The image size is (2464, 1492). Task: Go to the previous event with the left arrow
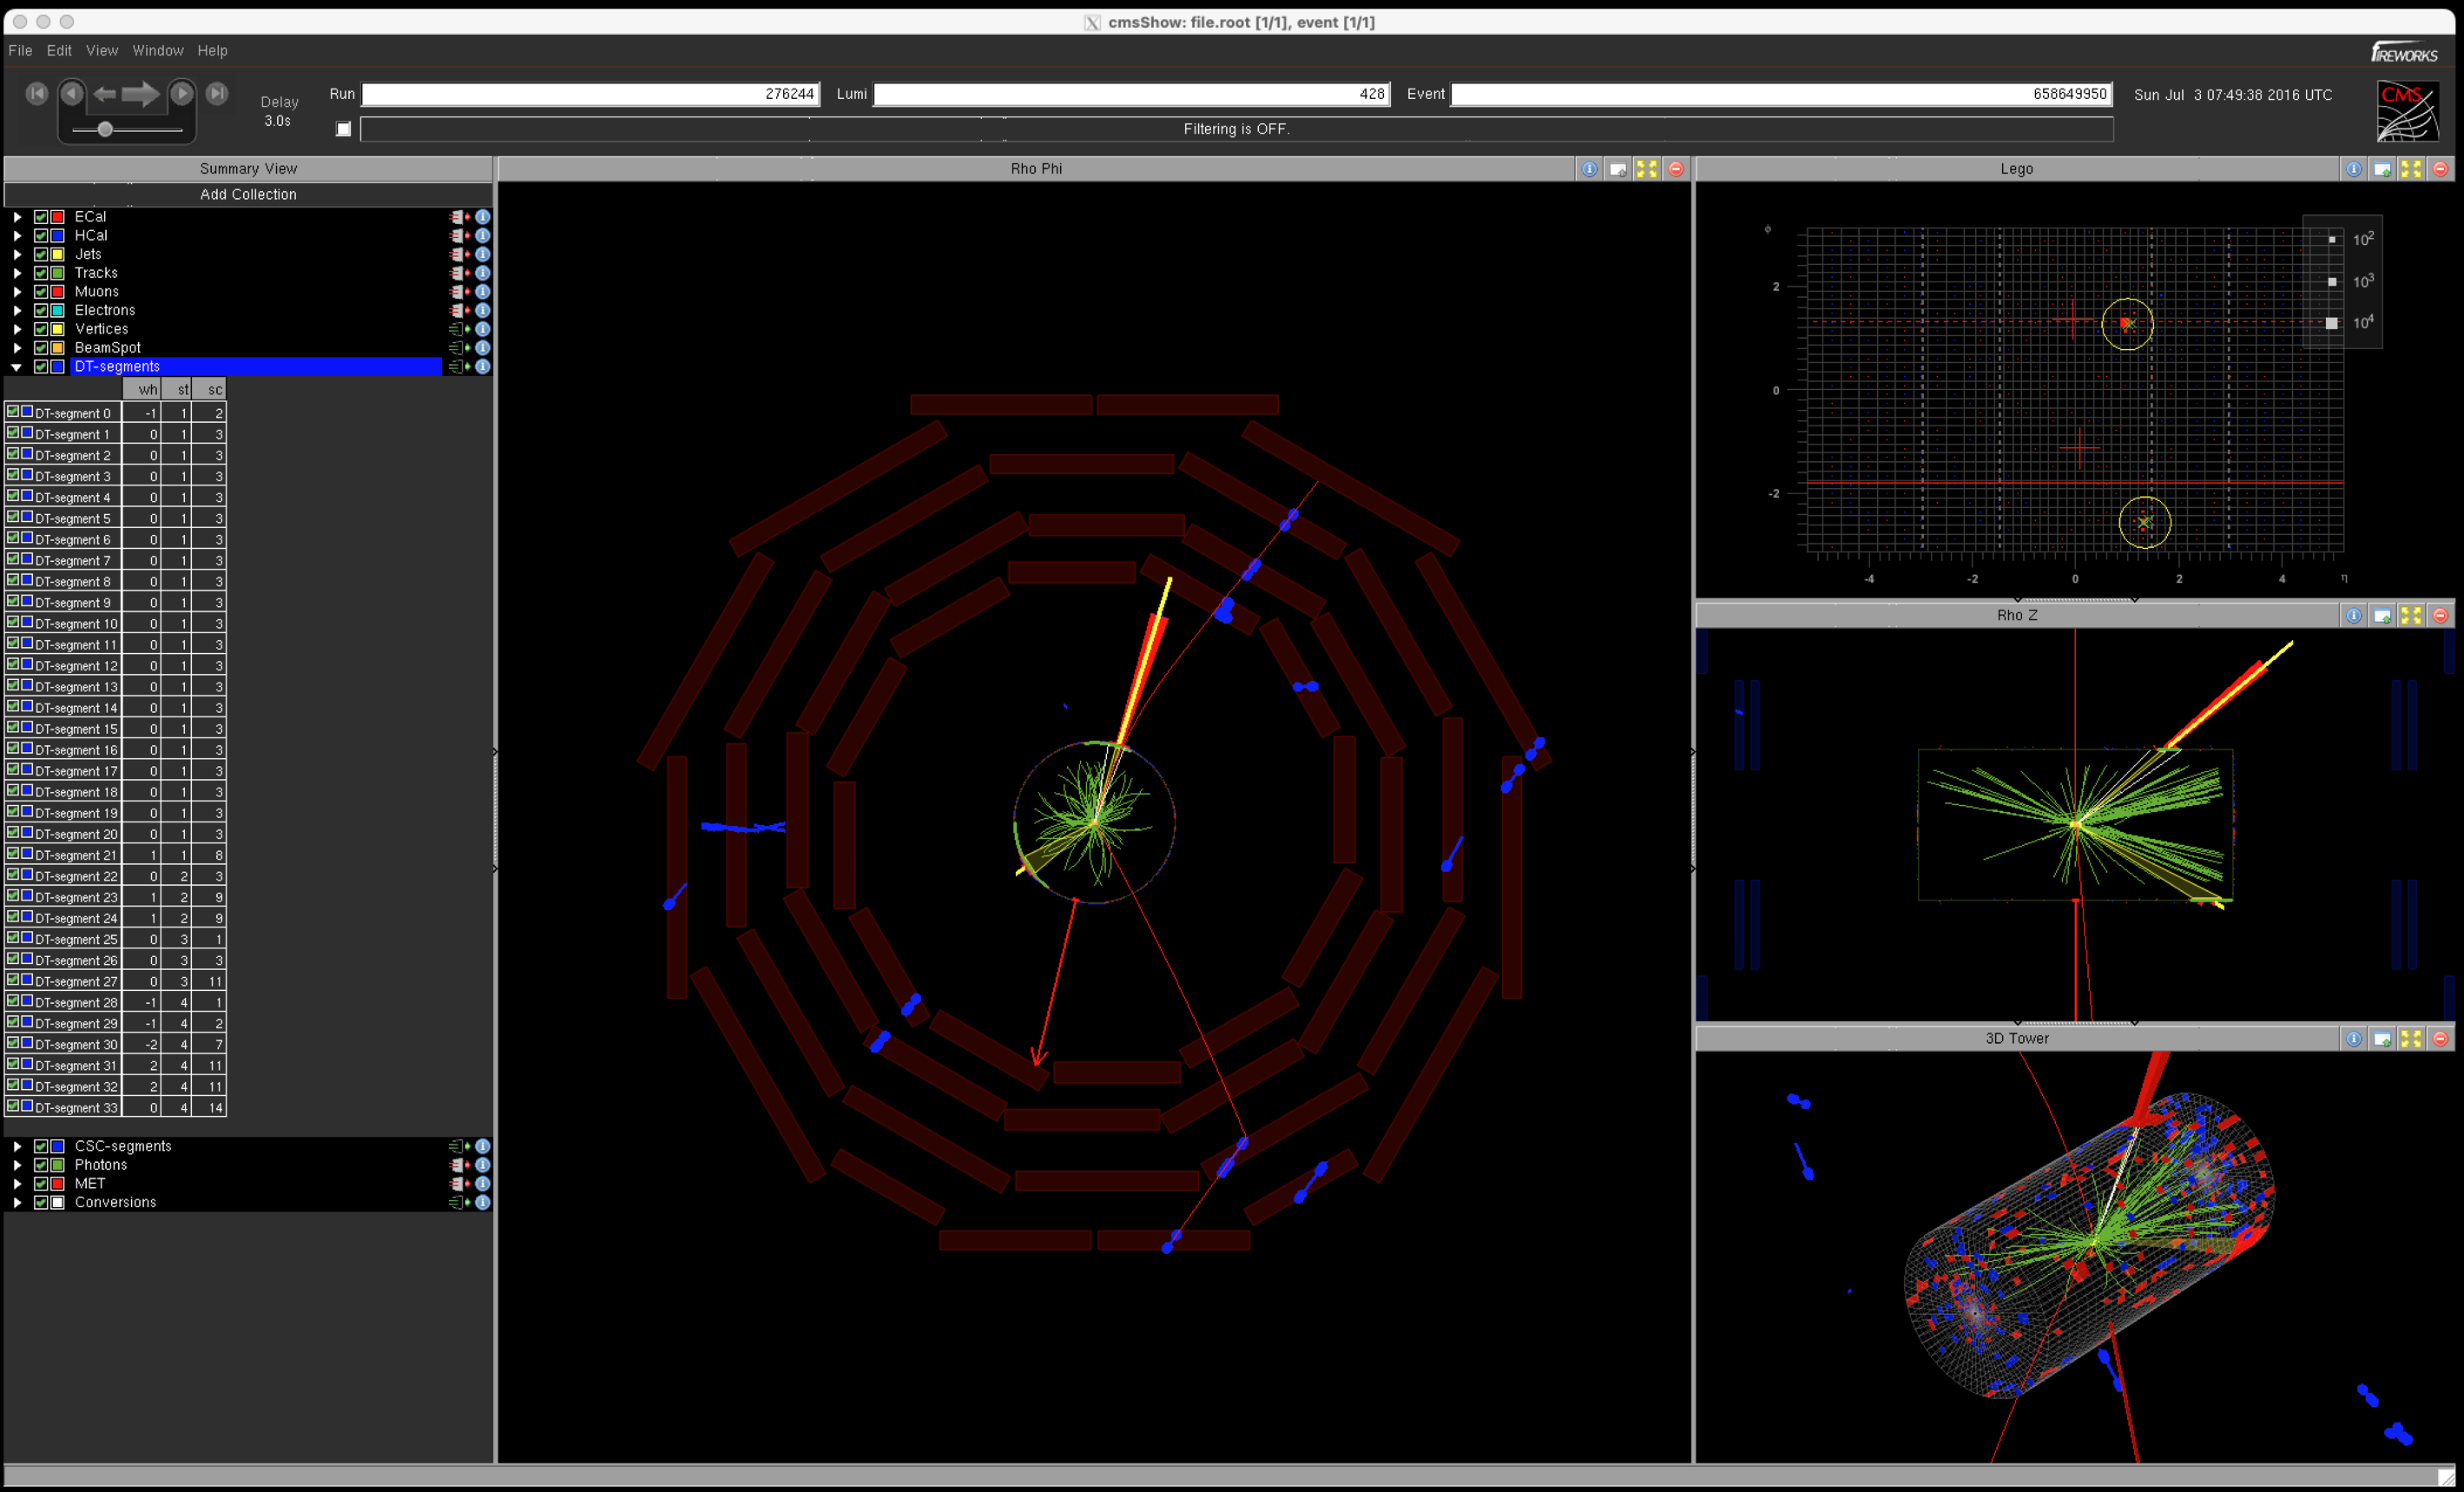[x=105, y=94]
